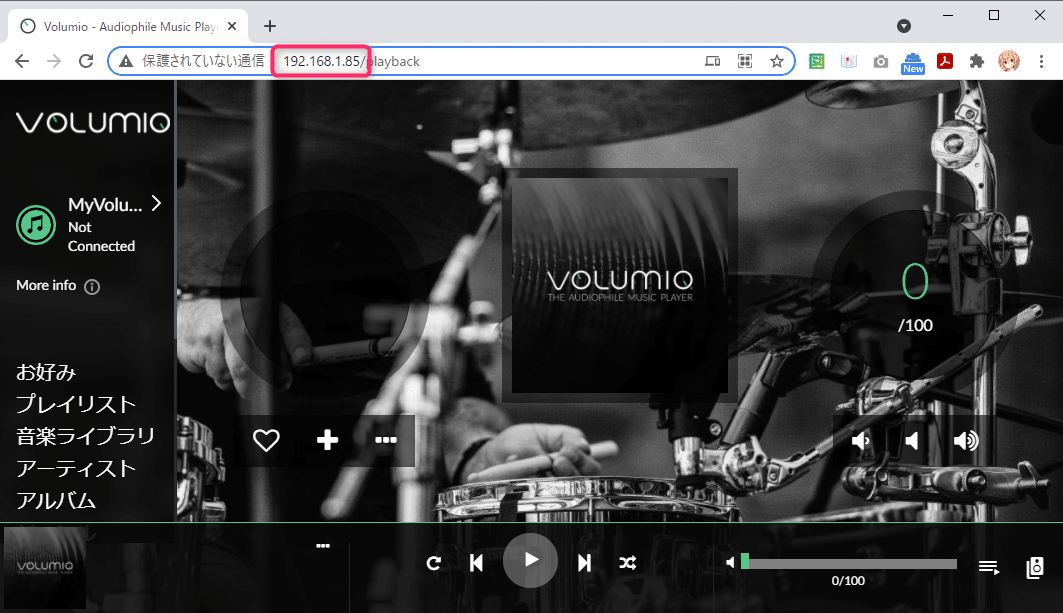Open アーティスト in the sidebar
Screen dimensions: 1063x613
(x=76, y=468)
